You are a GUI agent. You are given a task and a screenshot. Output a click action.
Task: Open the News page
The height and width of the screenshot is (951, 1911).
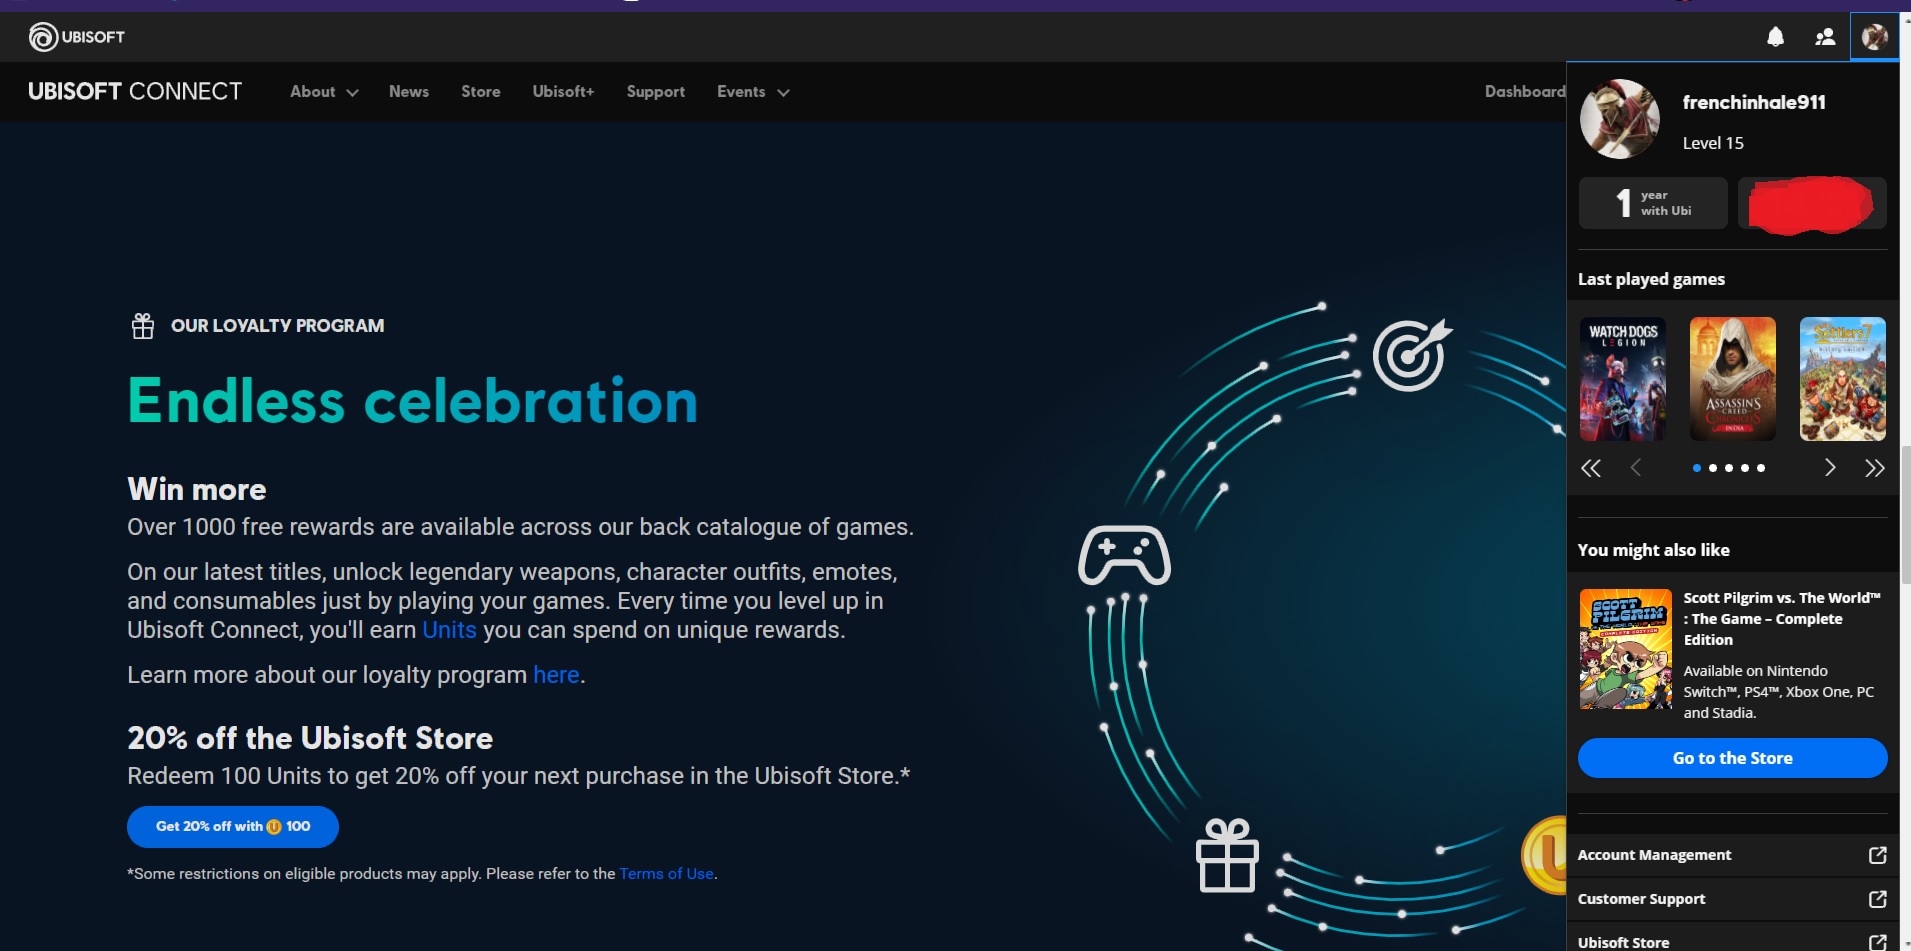point(409,92)
